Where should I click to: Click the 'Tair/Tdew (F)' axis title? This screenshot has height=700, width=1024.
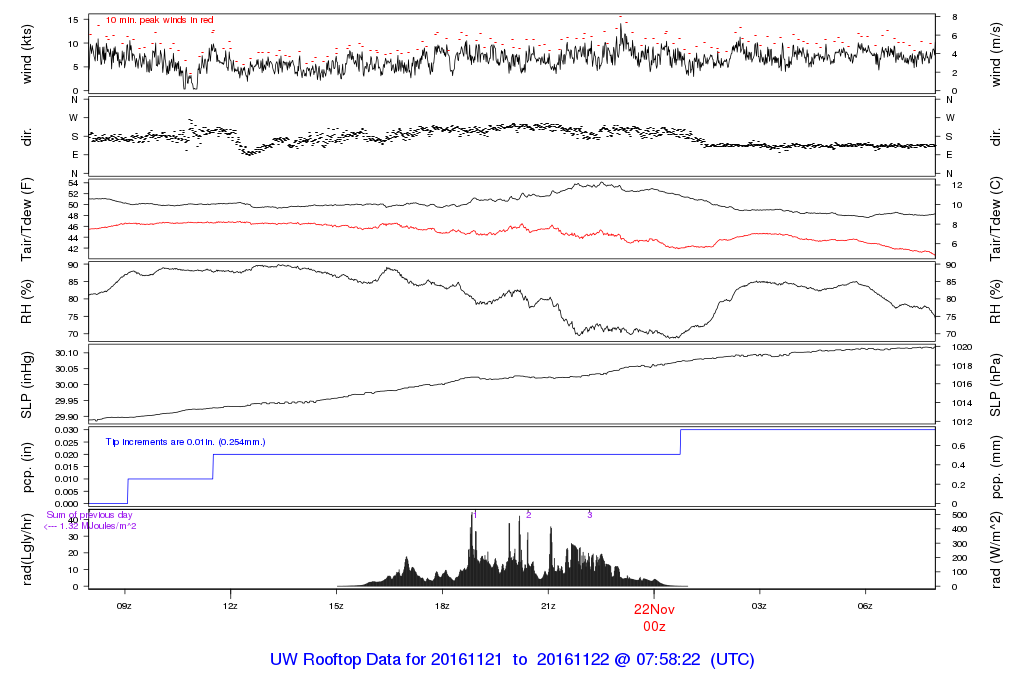point(26,219)
